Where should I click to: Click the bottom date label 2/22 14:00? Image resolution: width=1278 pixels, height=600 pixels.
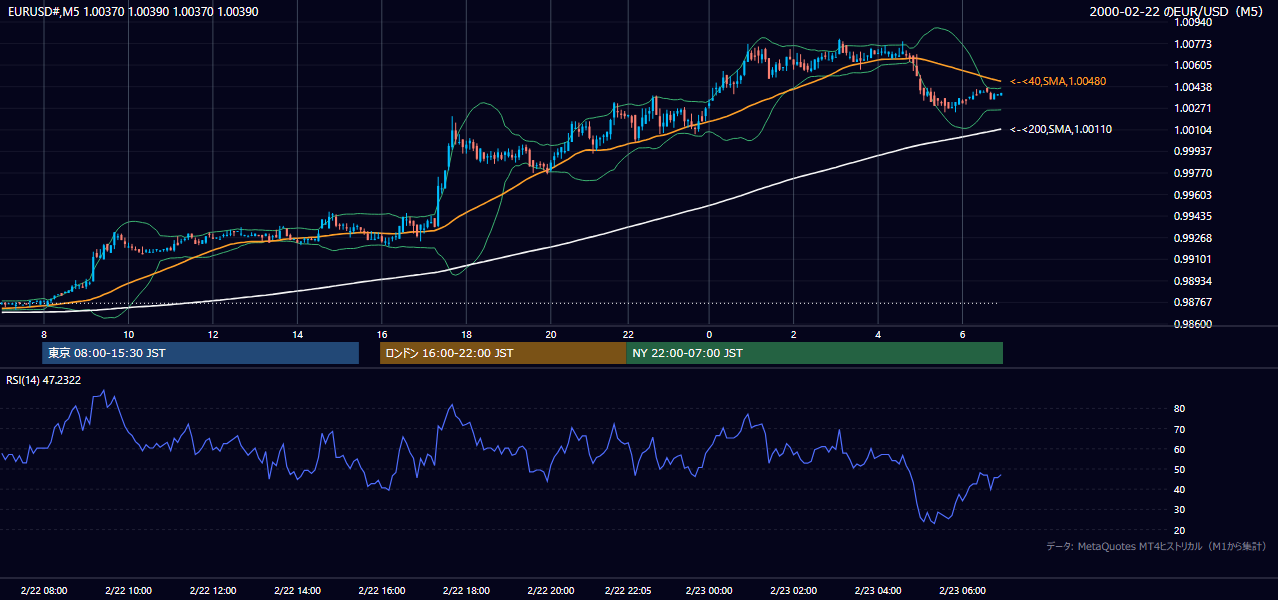297,591
